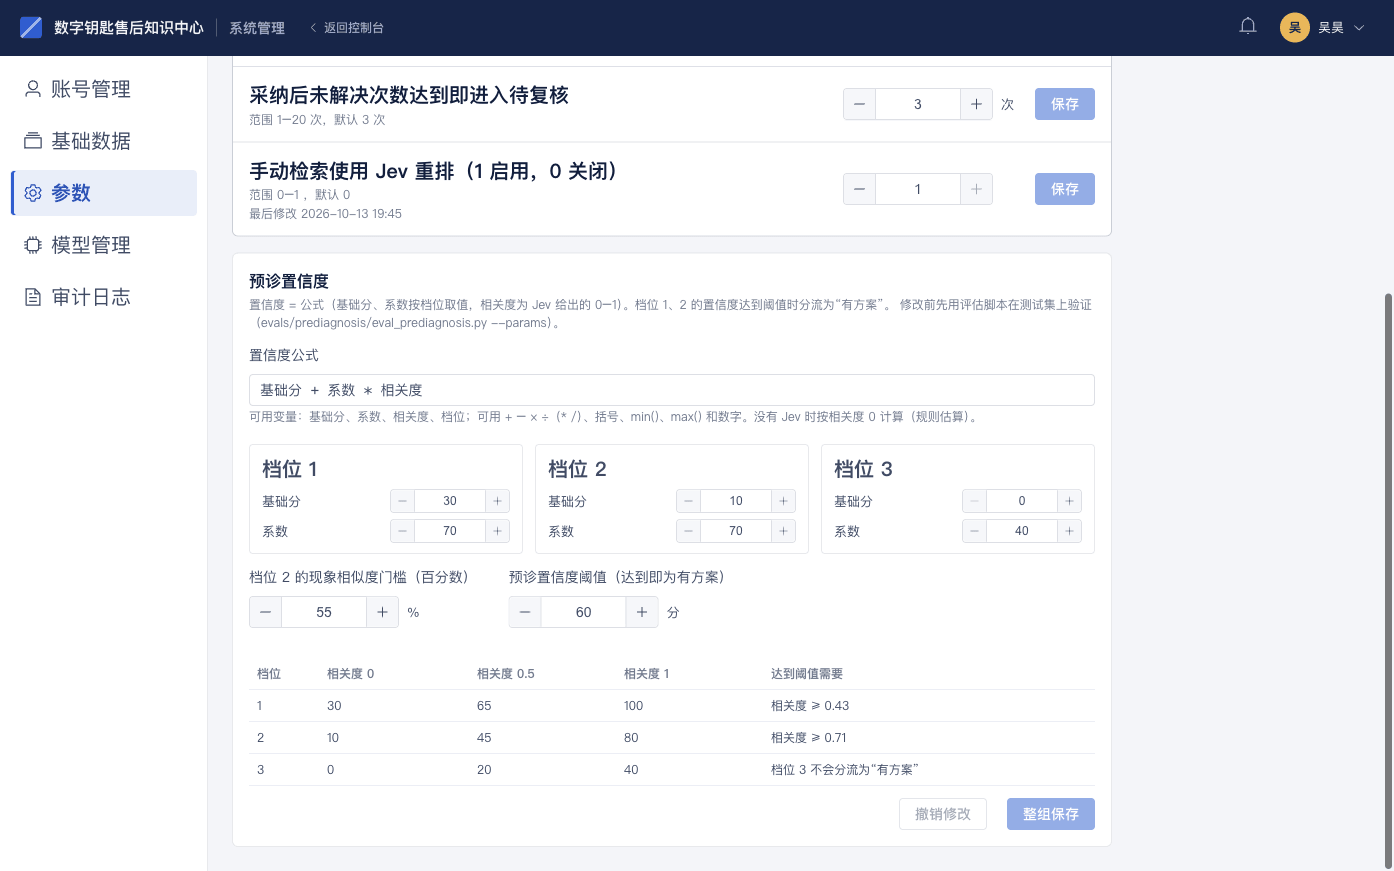Click the 撤销修改 button
Viewport: 1394px width, 871px height.
point(943,814)
